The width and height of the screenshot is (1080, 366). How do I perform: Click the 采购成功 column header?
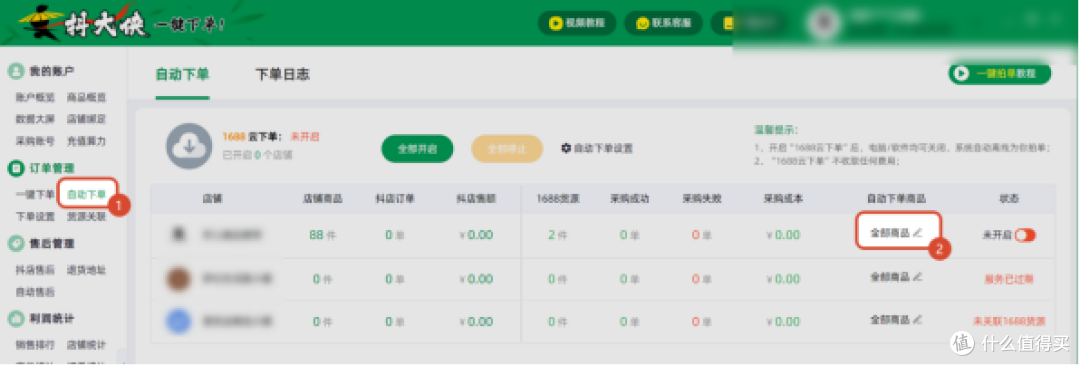point(629,199)
